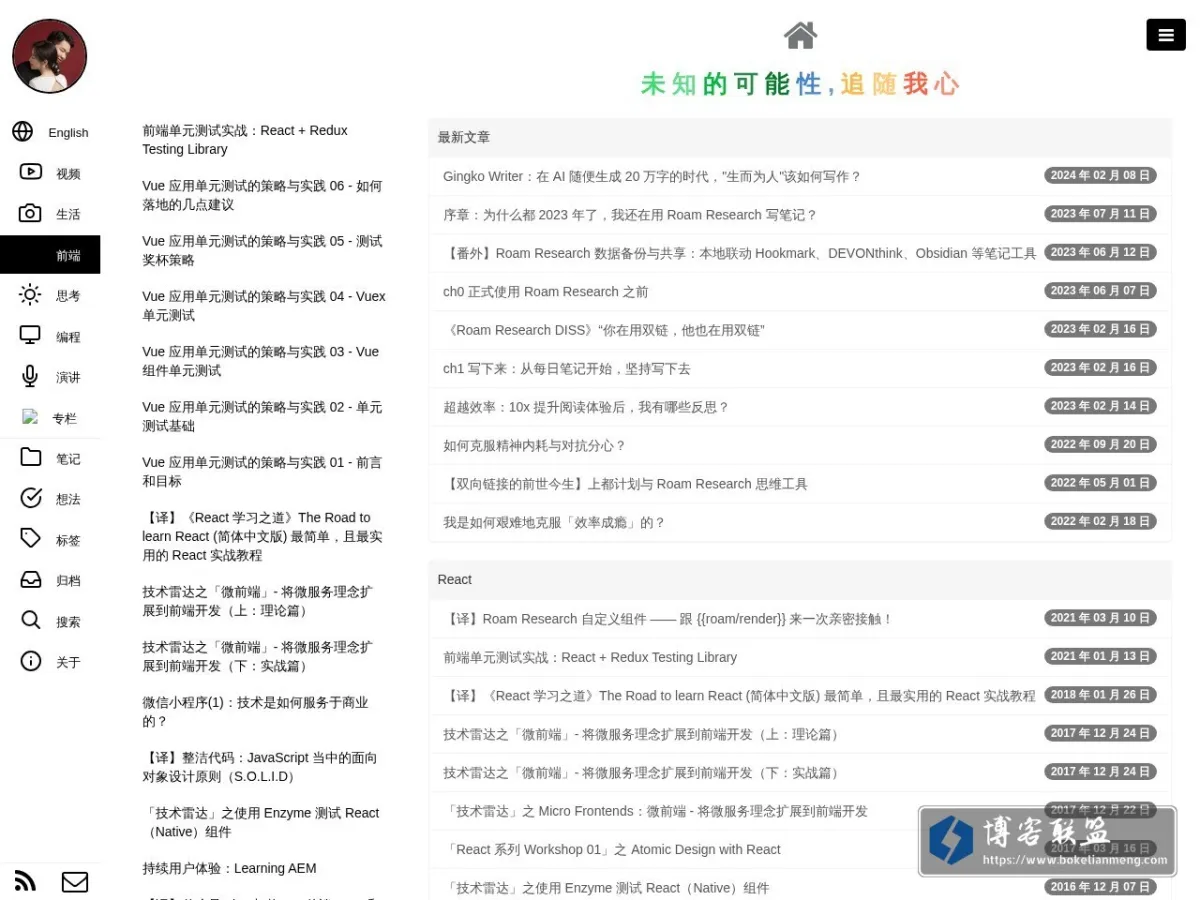Image resolution: width=1200 pixels, height=900 pixels.
Task: Click the checkmark circle icon for 想法
Action: pos(31,498)
